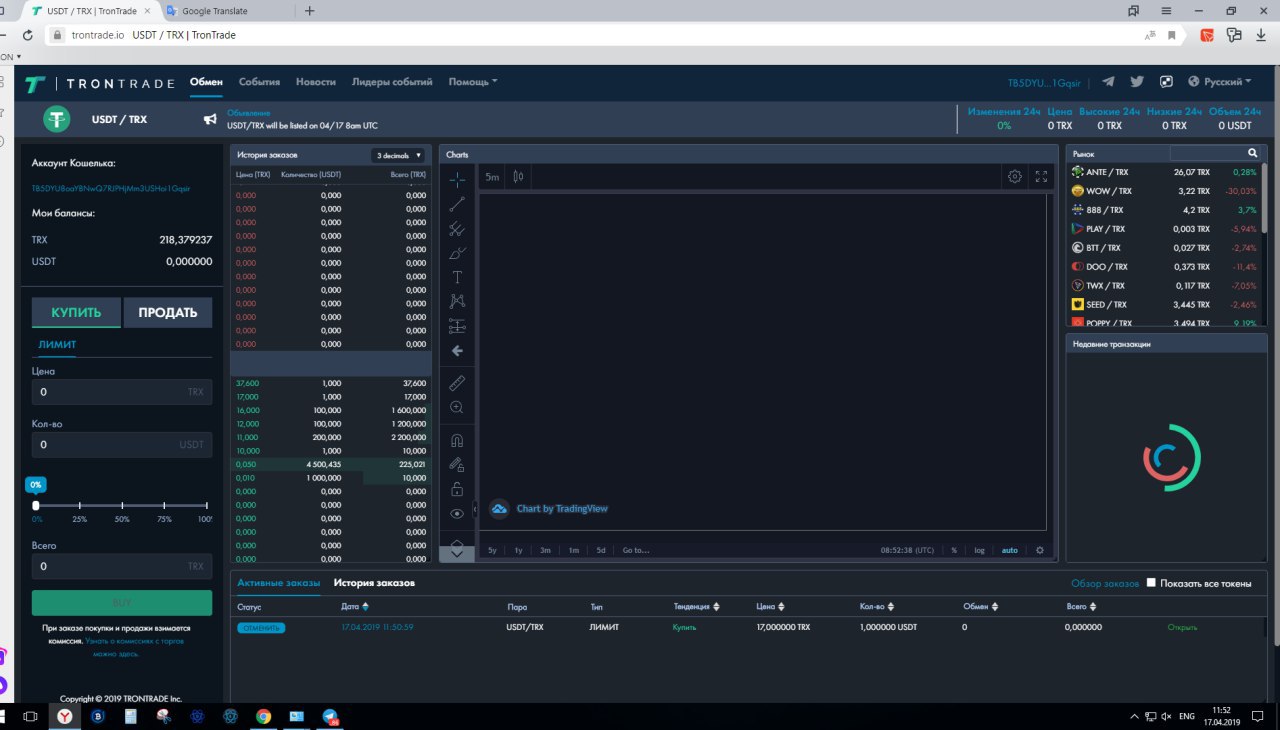Click the 'Цена' price input field
This screenshot has height=730, width=1280.
tap(122, 392)
